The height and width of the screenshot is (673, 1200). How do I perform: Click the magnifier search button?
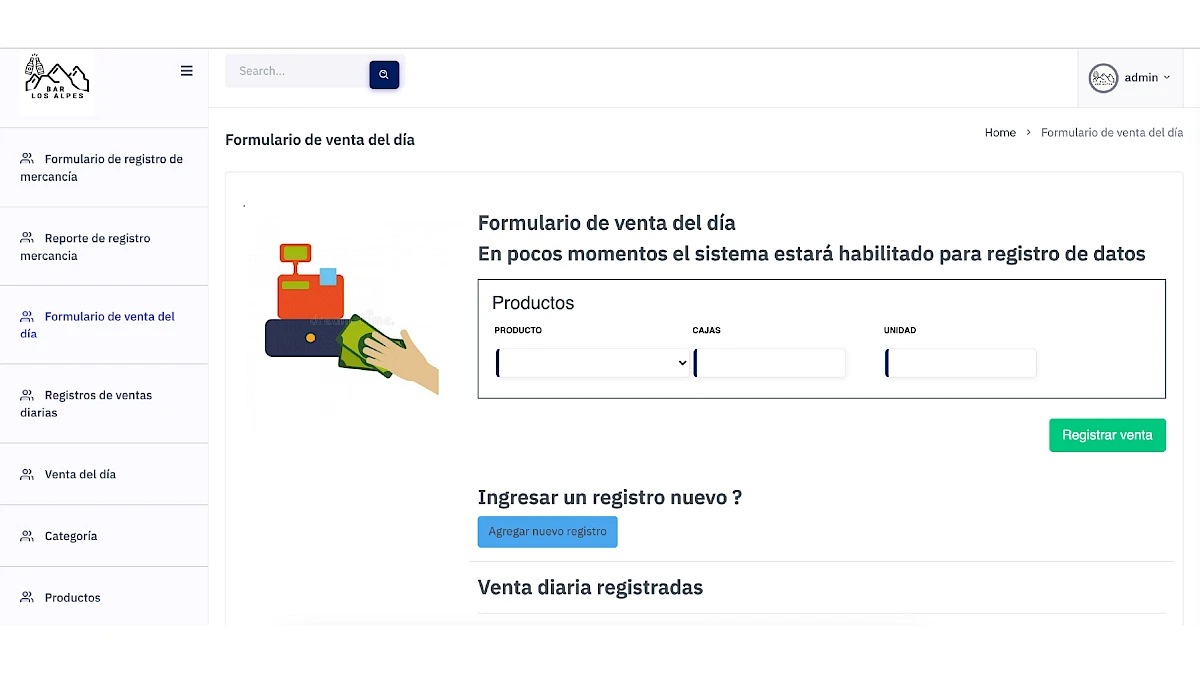coord(384,74)
